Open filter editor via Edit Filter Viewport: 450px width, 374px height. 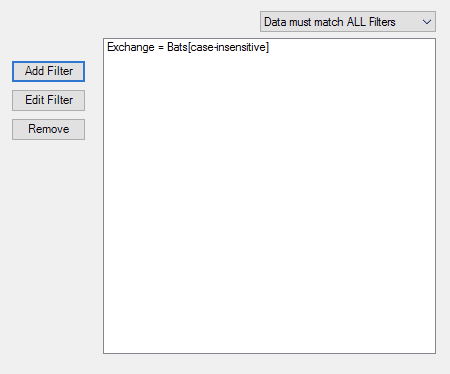[x=48, y=100]
